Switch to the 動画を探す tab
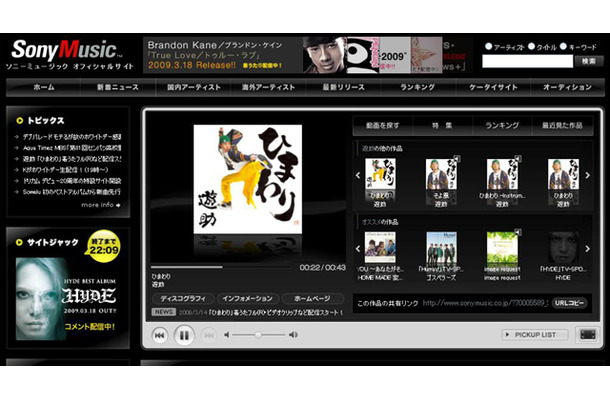 [x=382, y=125]
